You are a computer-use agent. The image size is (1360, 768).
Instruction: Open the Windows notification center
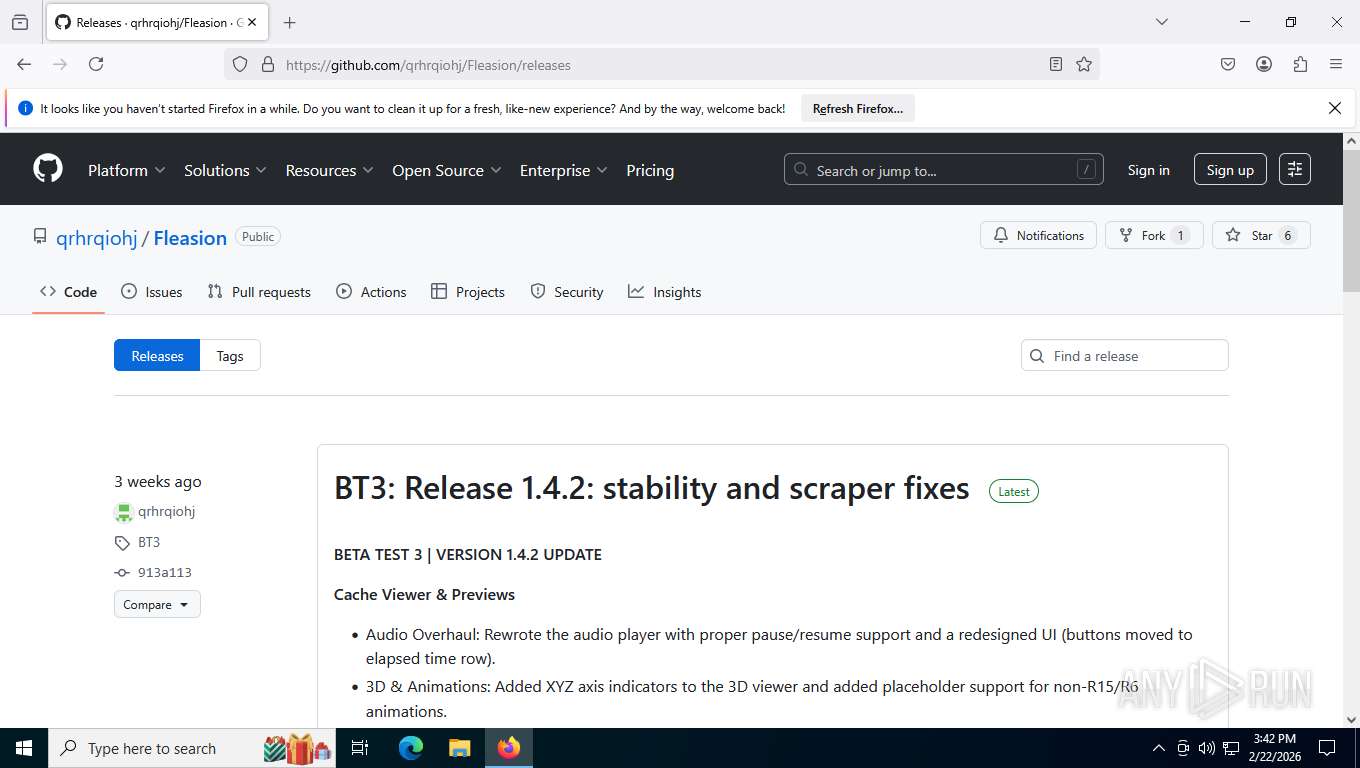pyautogui.click(x=1327, y=748)
